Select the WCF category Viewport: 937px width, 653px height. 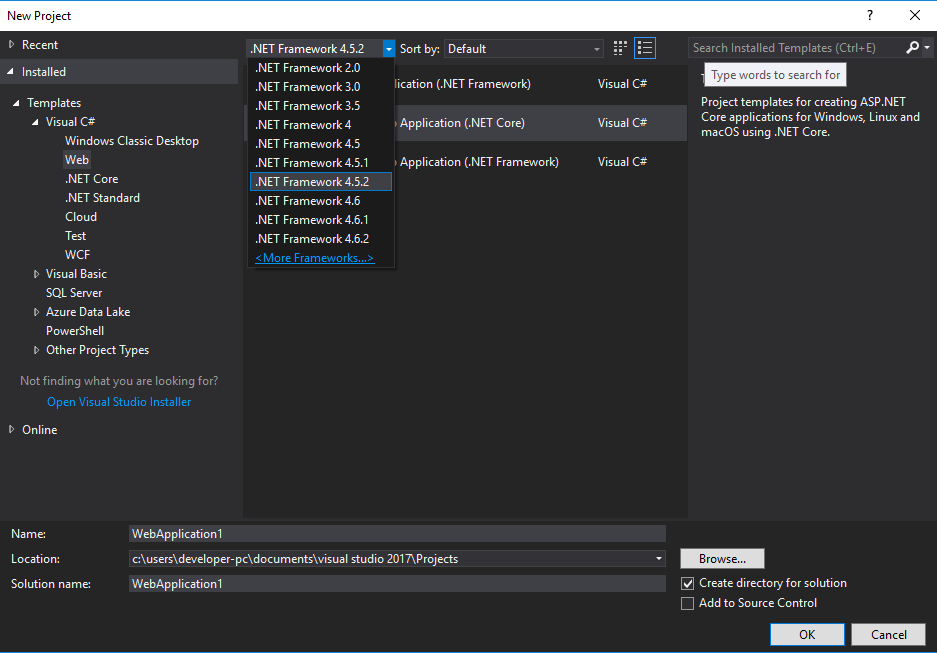[x=77, y=255]
